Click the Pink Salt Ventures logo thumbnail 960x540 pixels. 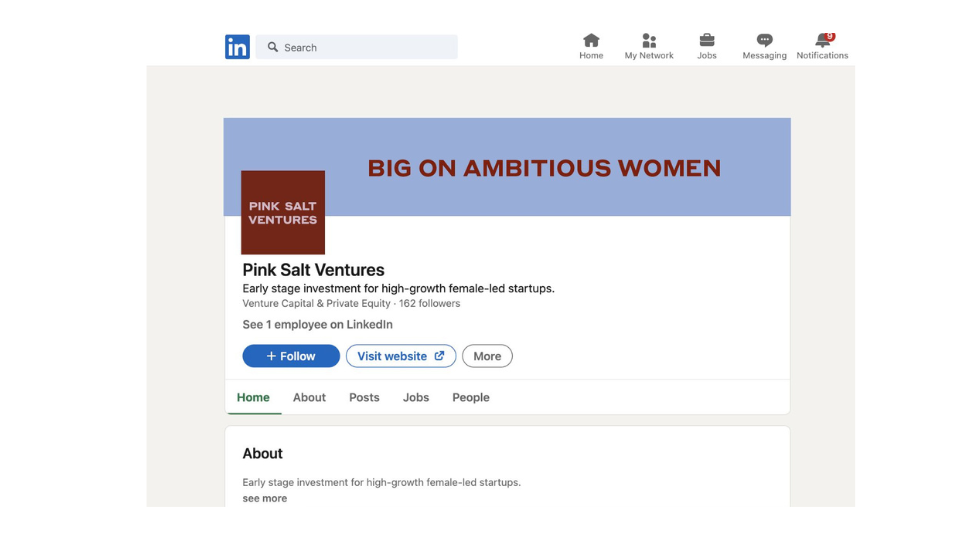click(283, 212)
